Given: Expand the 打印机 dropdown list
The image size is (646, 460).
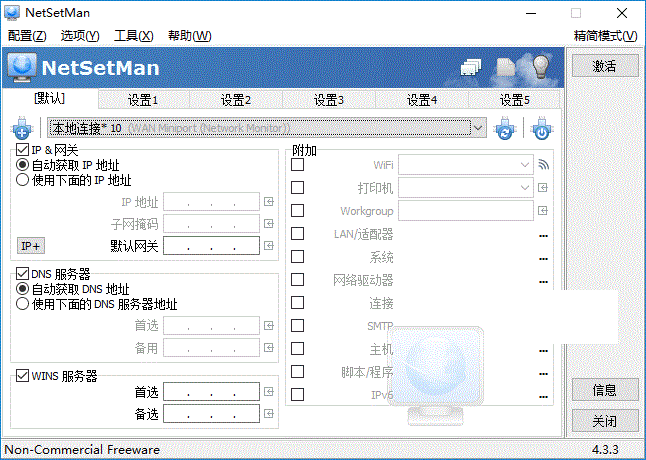Looking at the screenshot, I should [x=524, y=188].
